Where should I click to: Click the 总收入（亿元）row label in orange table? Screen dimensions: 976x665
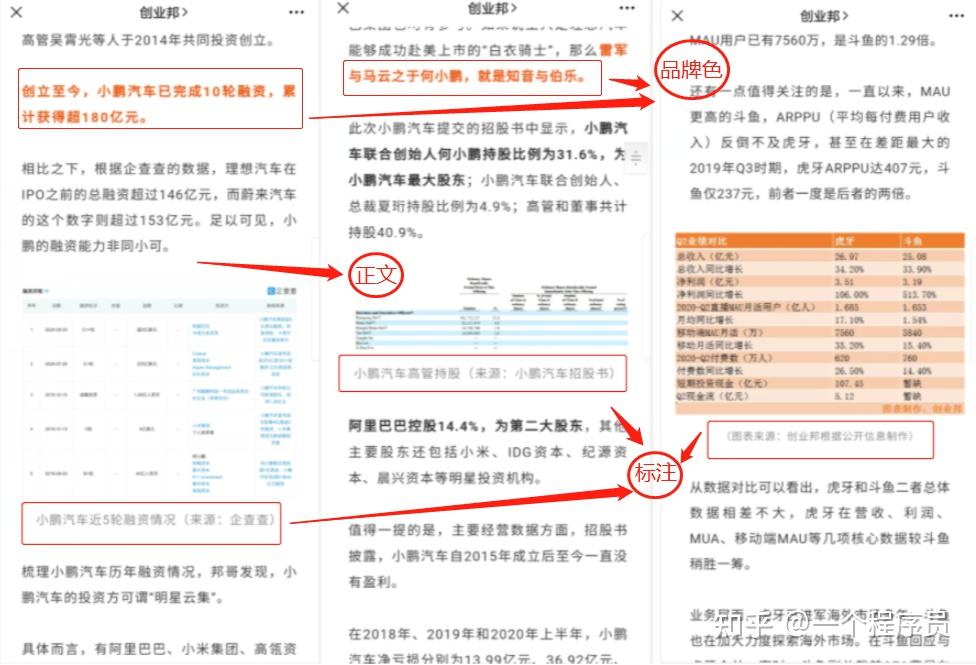pyautogui.click(x=708, y=256)
